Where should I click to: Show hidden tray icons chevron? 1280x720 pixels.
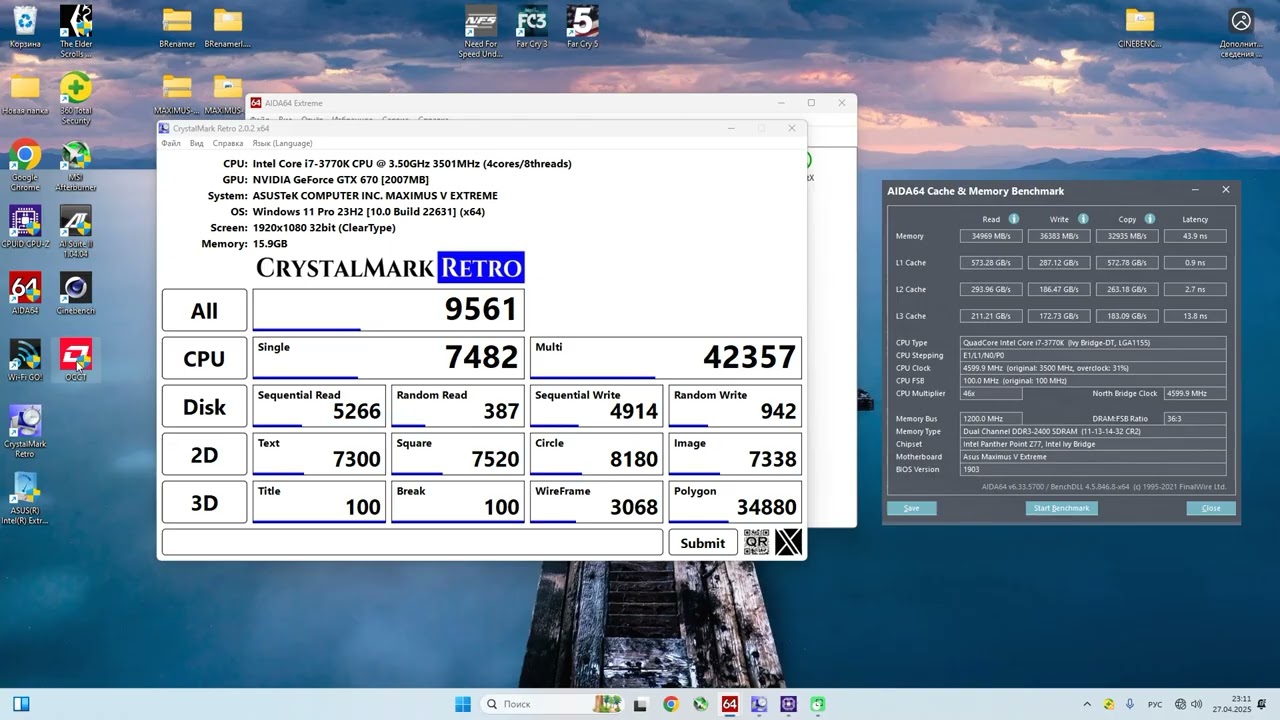1087,704
